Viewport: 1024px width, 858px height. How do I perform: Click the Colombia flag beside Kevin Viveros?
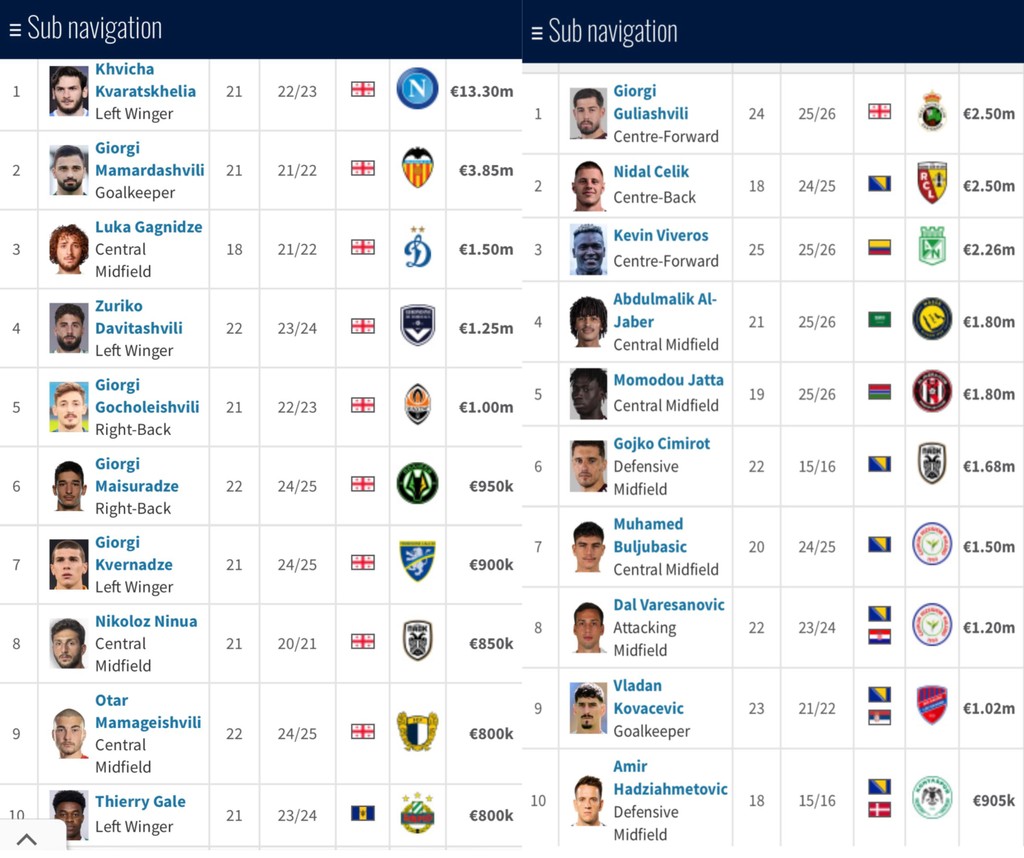tap(879, 247)
